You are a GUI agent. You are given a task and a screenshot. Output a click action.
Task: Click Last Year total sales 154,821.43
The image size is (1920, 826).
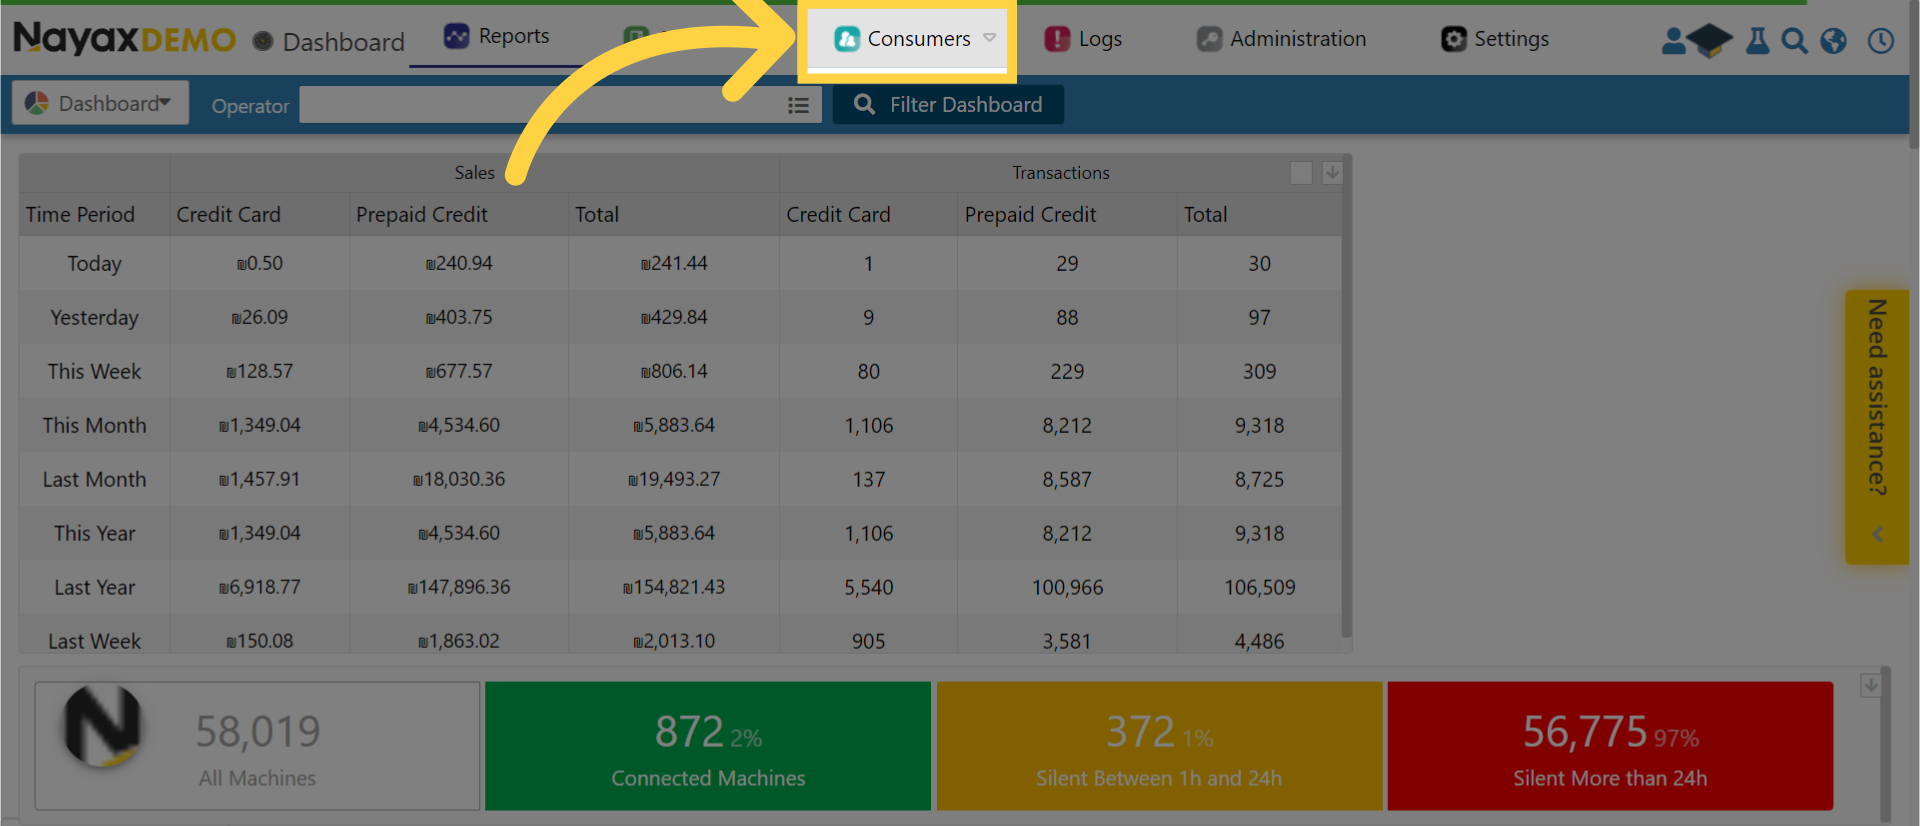click(674, 588)
